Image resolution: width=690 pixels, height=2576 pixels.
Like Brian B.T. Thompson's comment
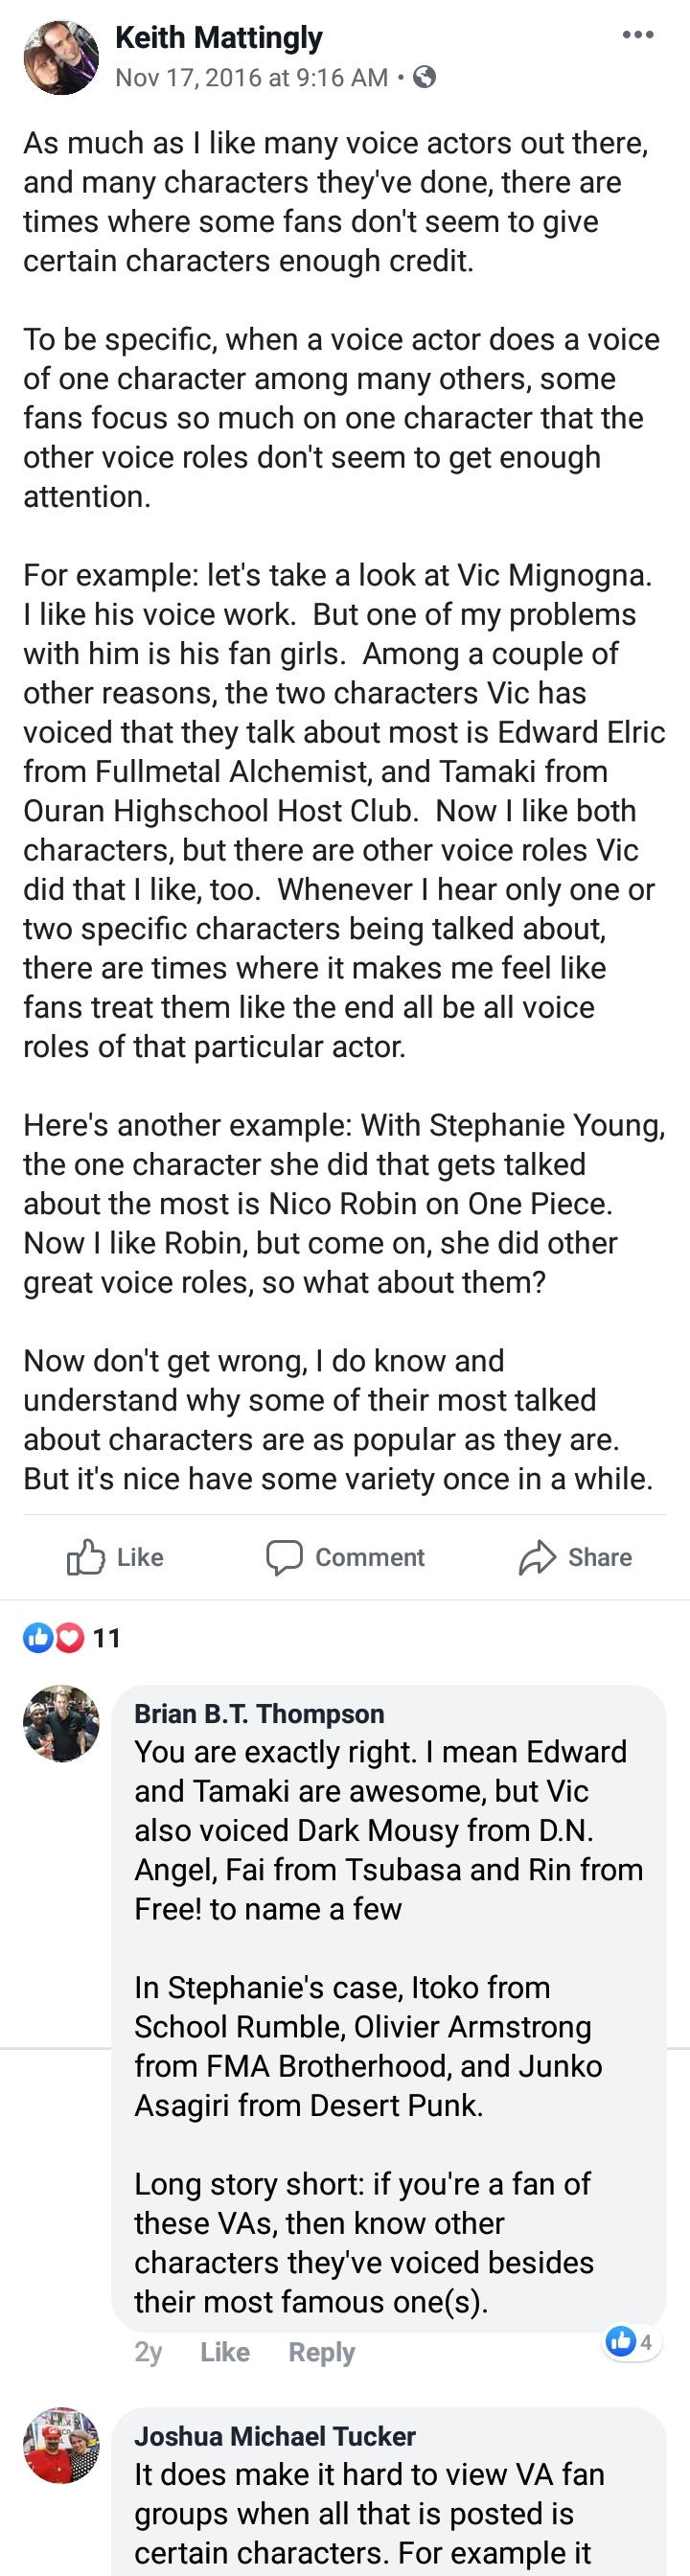pos(225,2352)
